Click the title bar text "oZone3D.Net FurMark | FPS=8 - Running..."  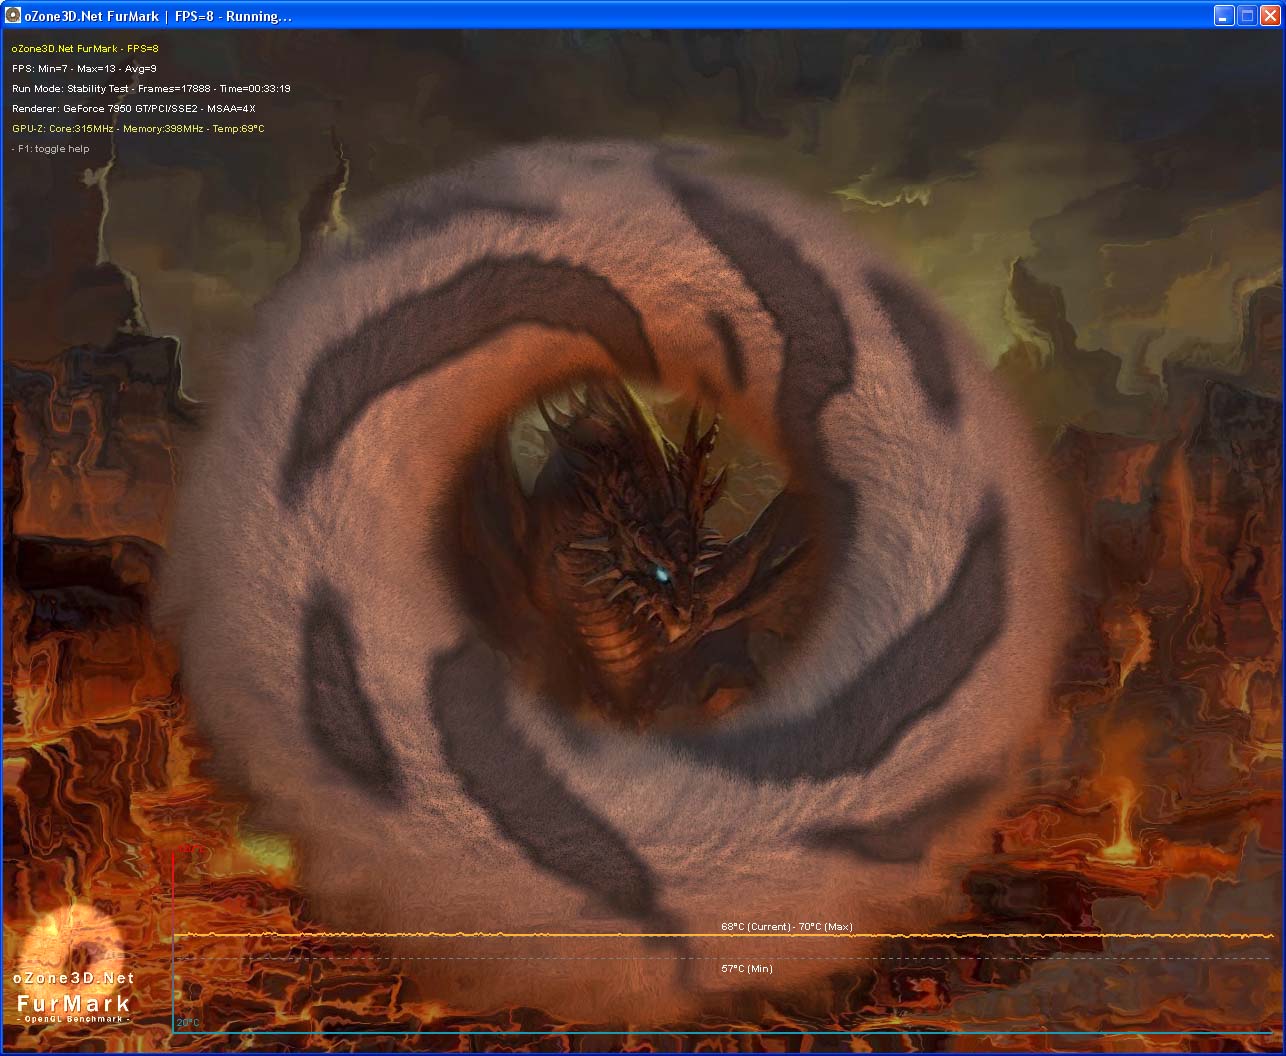(158, 16)
